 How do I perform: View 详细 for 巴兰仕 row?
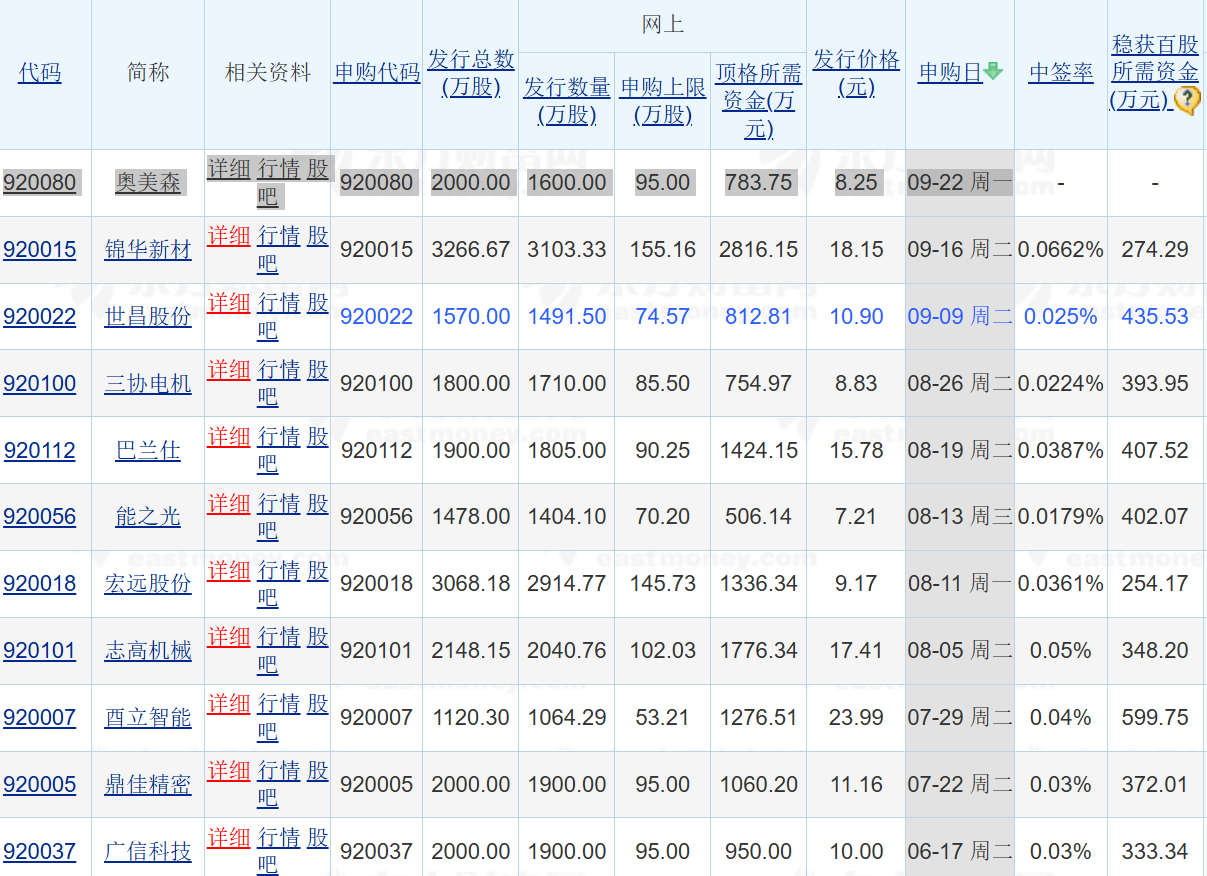click(x=229, y=437)
